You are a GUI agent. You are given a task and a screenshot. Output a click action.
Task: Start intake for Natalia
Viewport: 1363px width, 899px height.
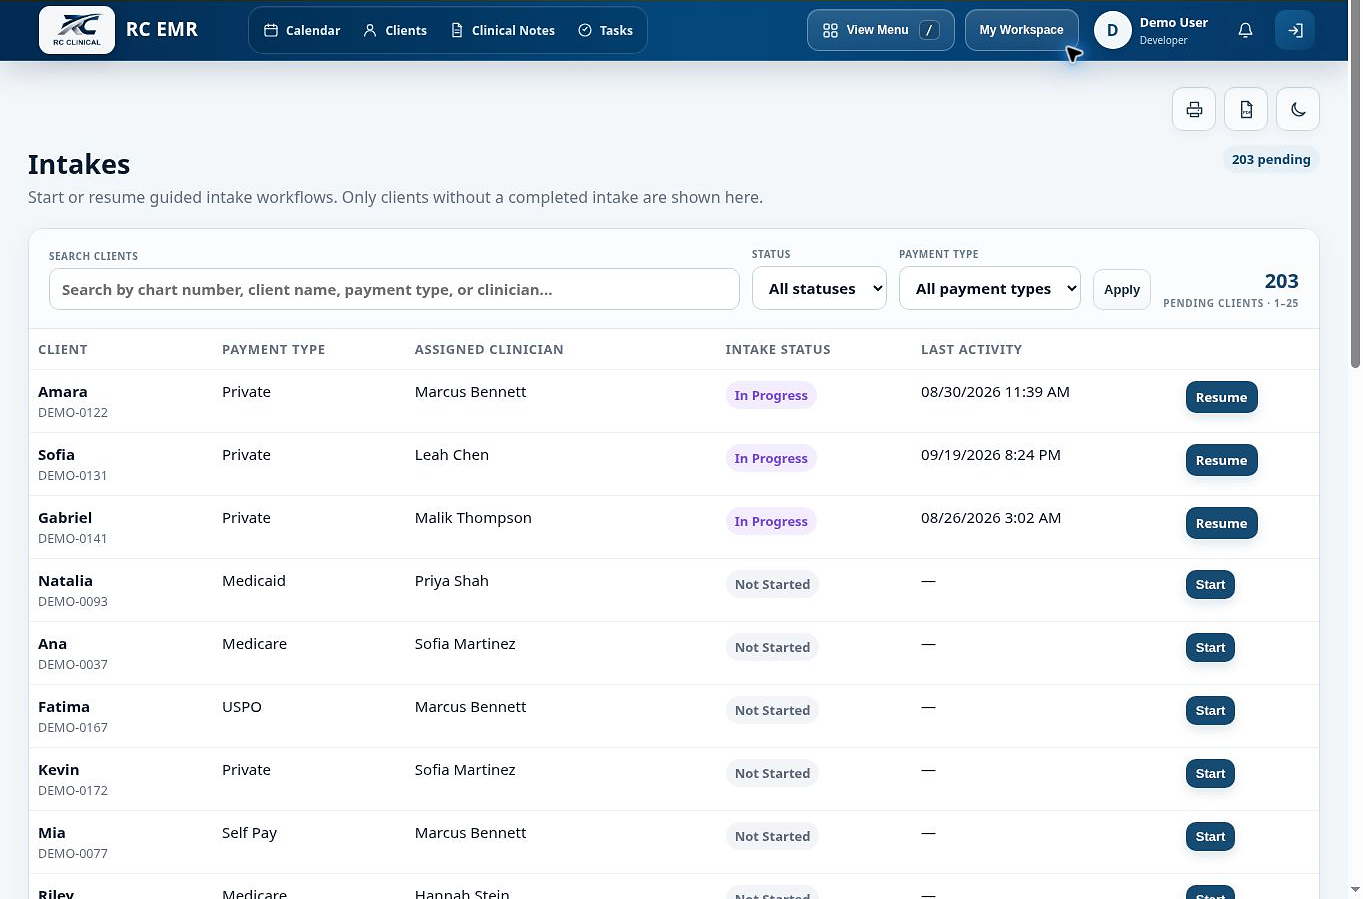[x=1210, y=584]
